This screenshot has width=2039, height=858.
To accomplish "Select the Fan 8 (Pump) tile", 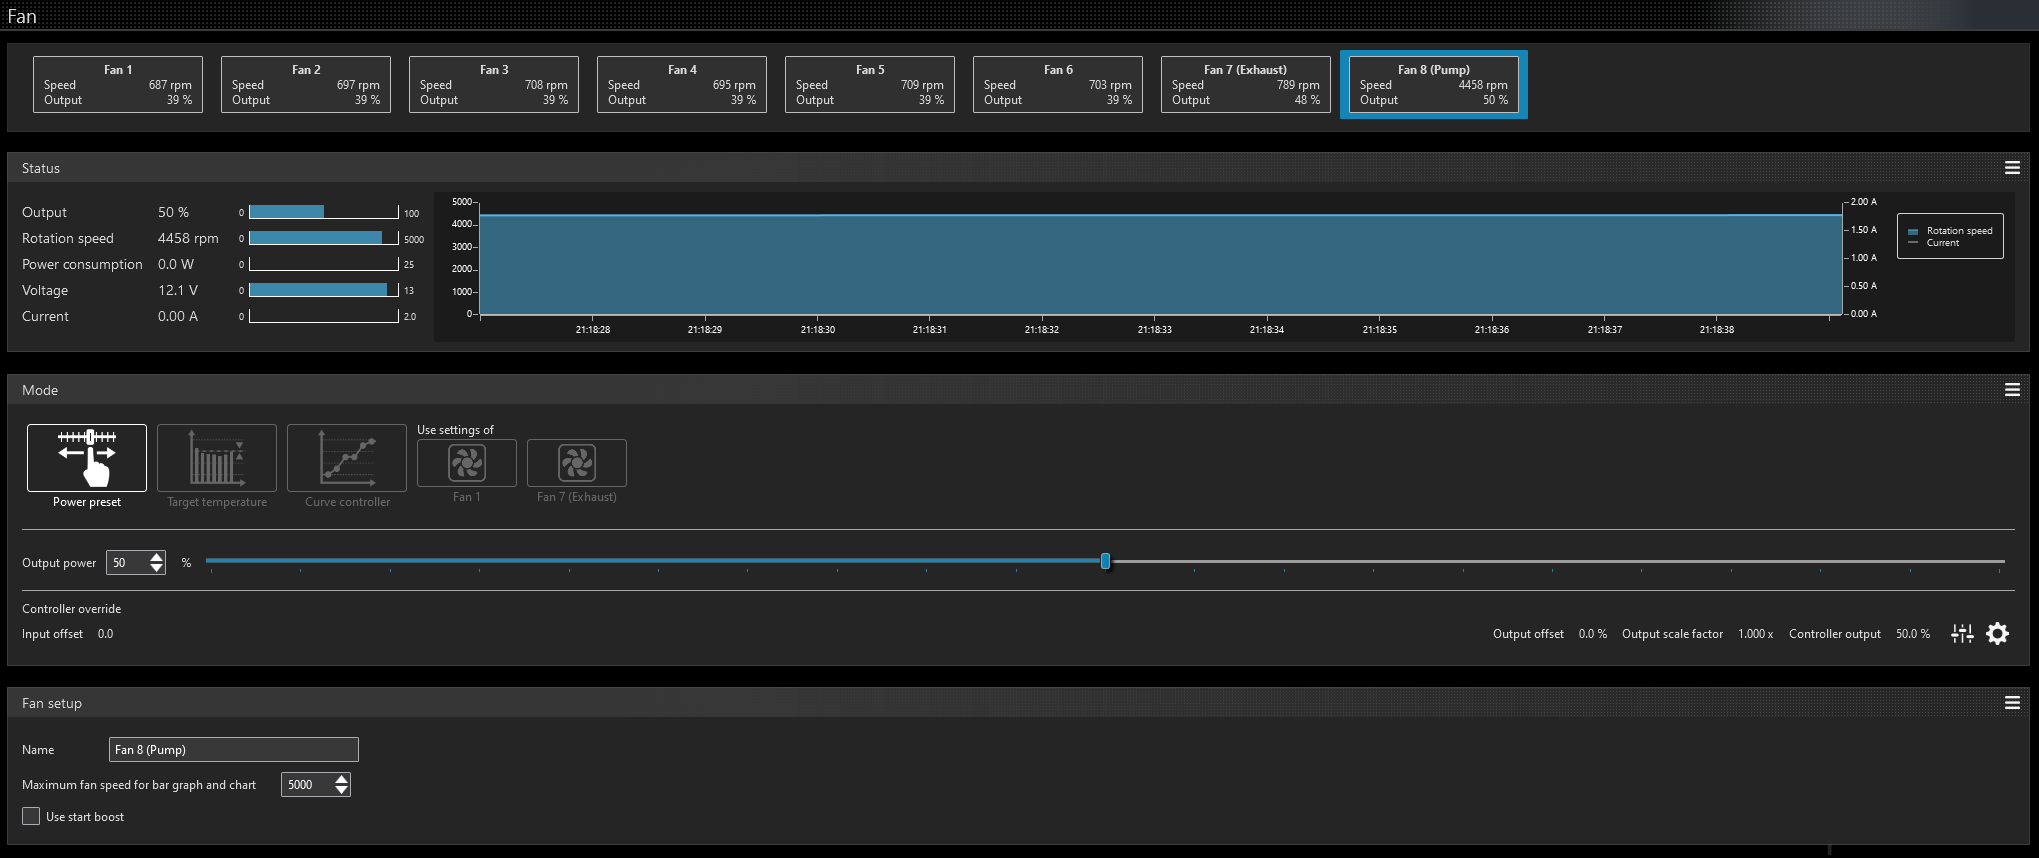I will [x=1433, y=85].
